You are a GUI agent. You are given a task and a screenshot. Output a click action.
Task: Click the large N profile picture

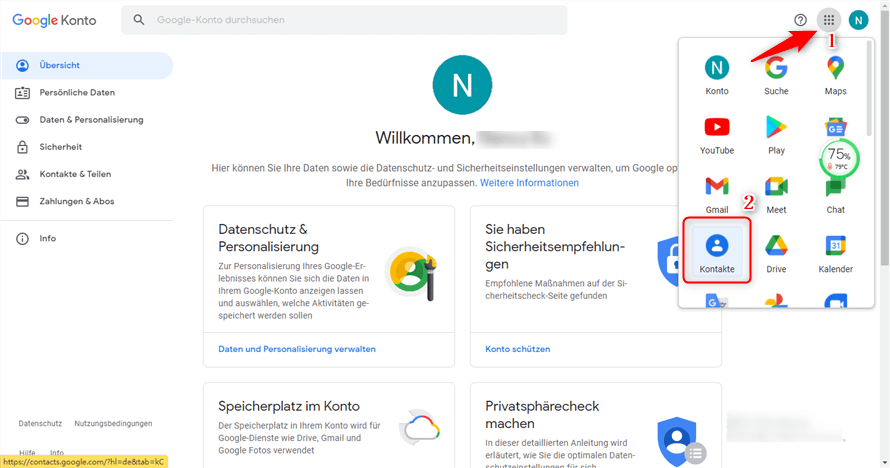click(x=462, y=85)
